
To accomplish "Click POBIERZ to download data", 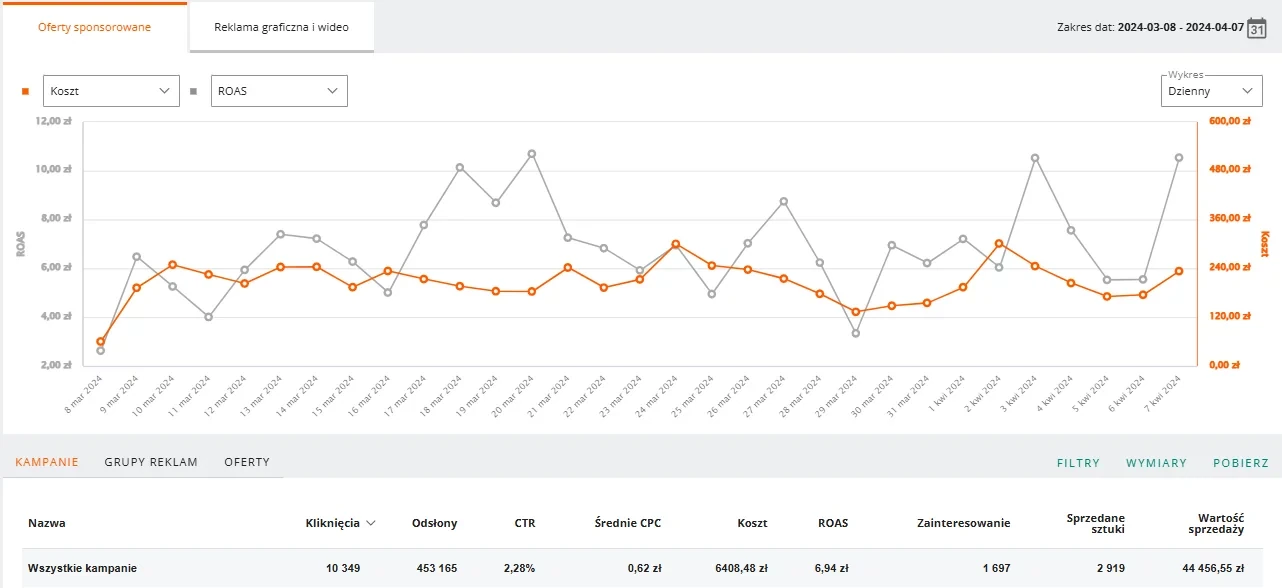I will pos(1241,463).
